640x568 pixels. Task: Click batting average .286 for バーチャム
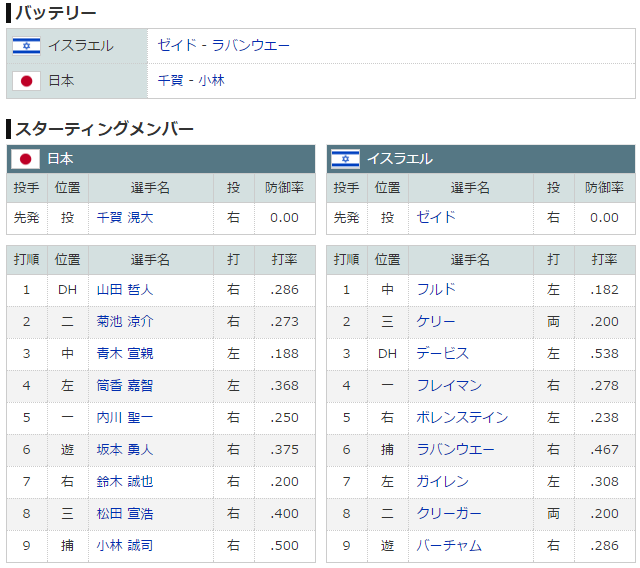(x=604, y=546)
